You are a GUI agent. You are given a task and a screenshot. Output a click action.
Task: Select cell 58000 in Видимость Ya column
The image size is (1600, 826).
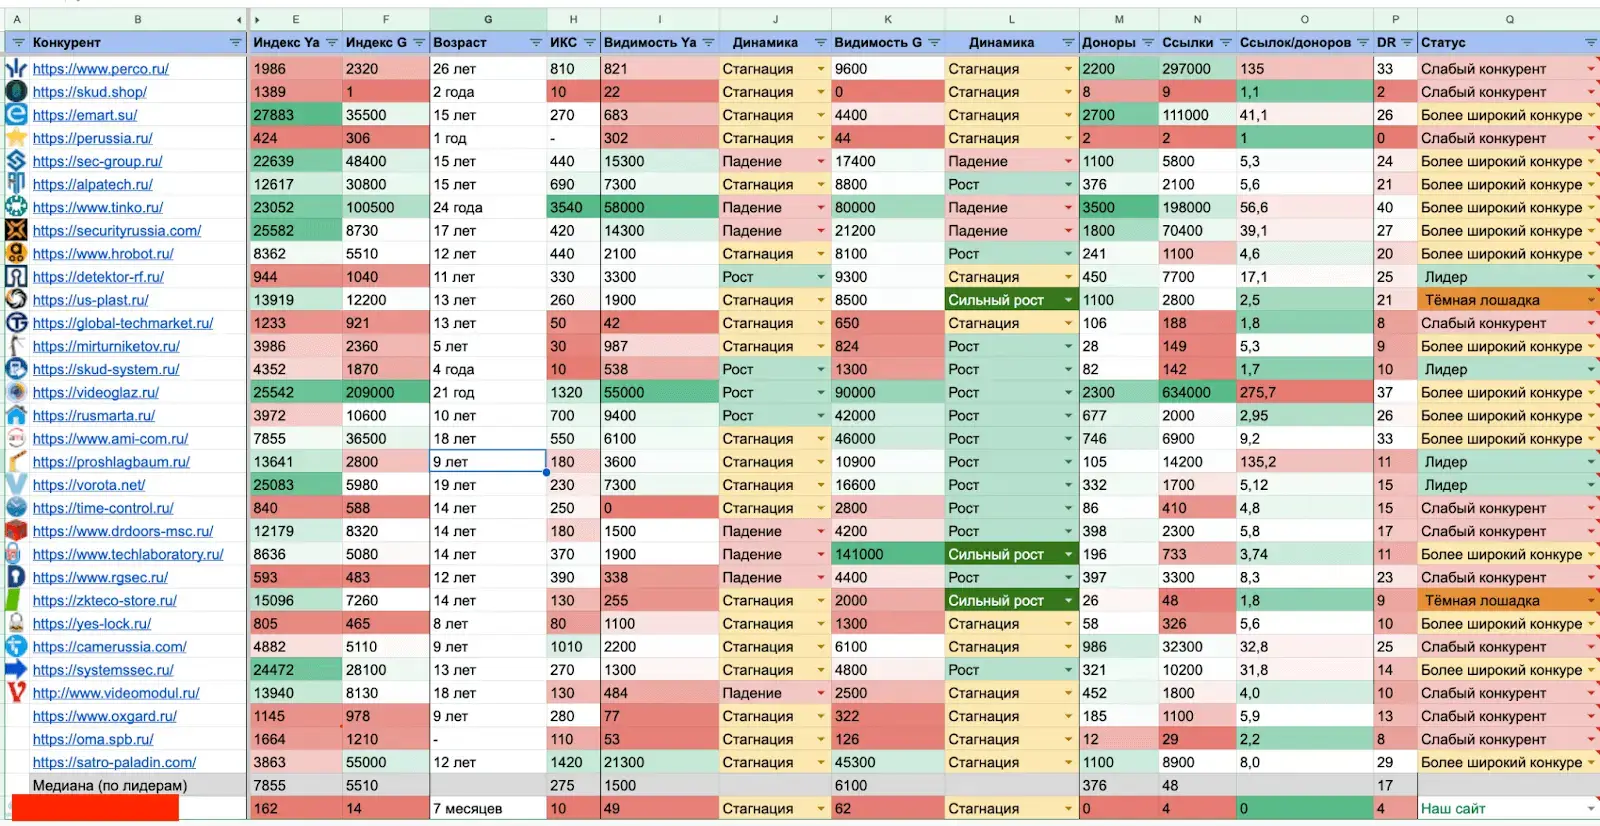click(660, 207)
